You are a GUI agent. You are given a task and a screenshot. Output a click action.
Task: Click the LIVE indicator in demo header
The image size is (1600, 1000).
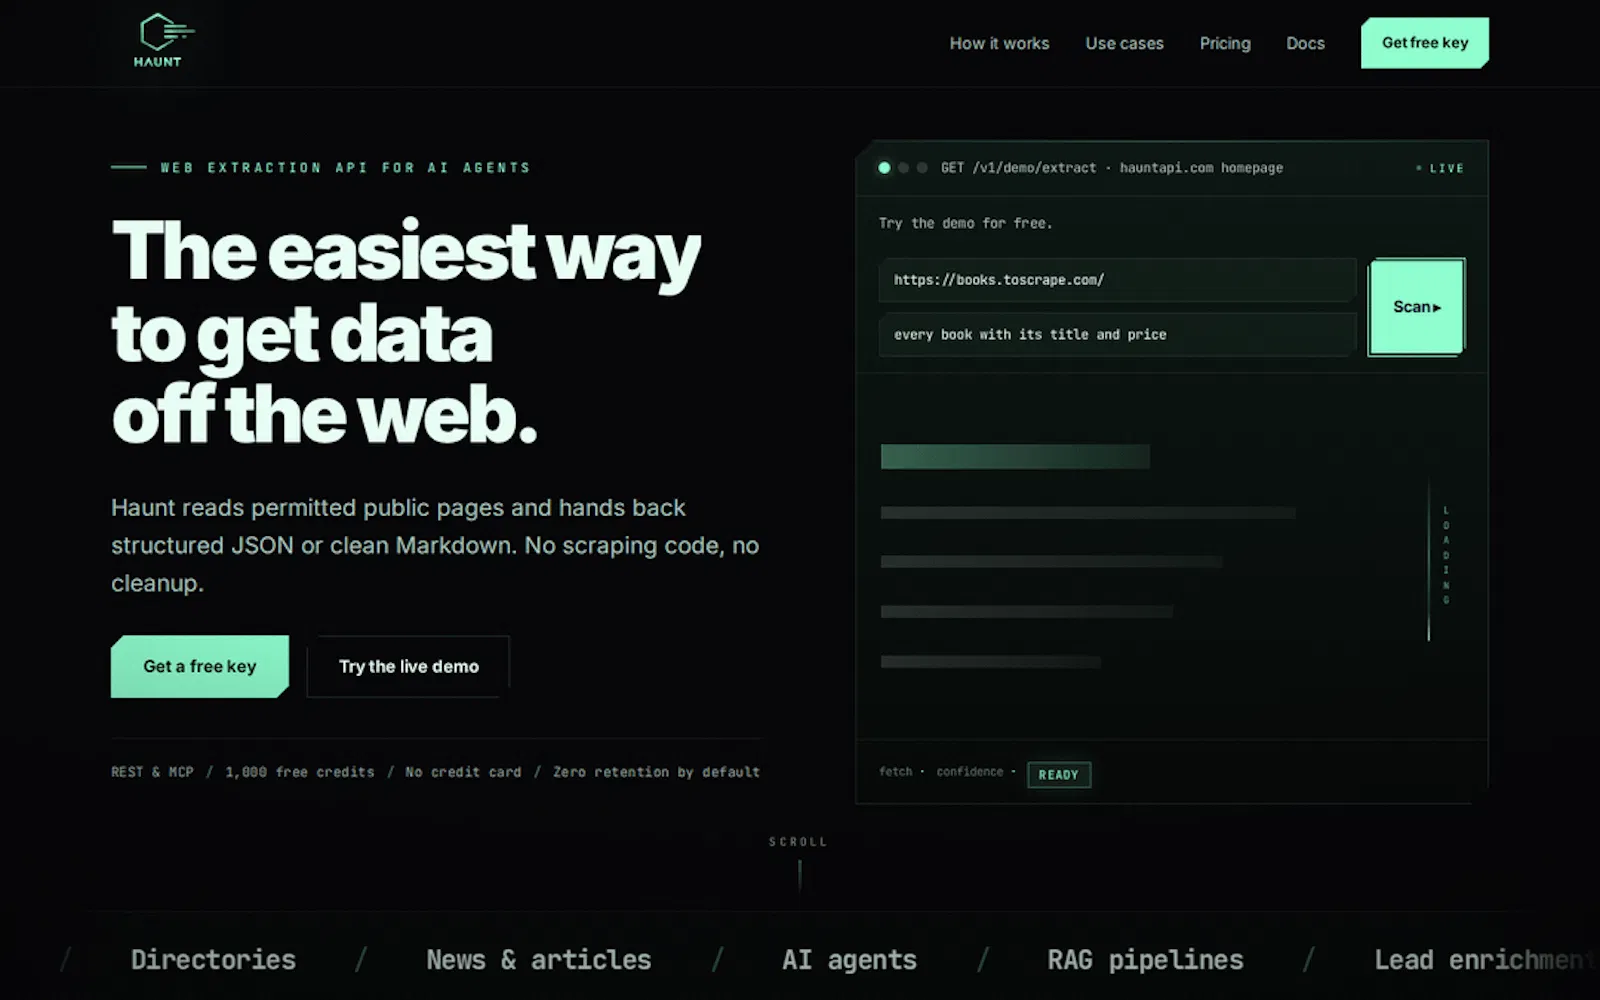coord(1440,168)
